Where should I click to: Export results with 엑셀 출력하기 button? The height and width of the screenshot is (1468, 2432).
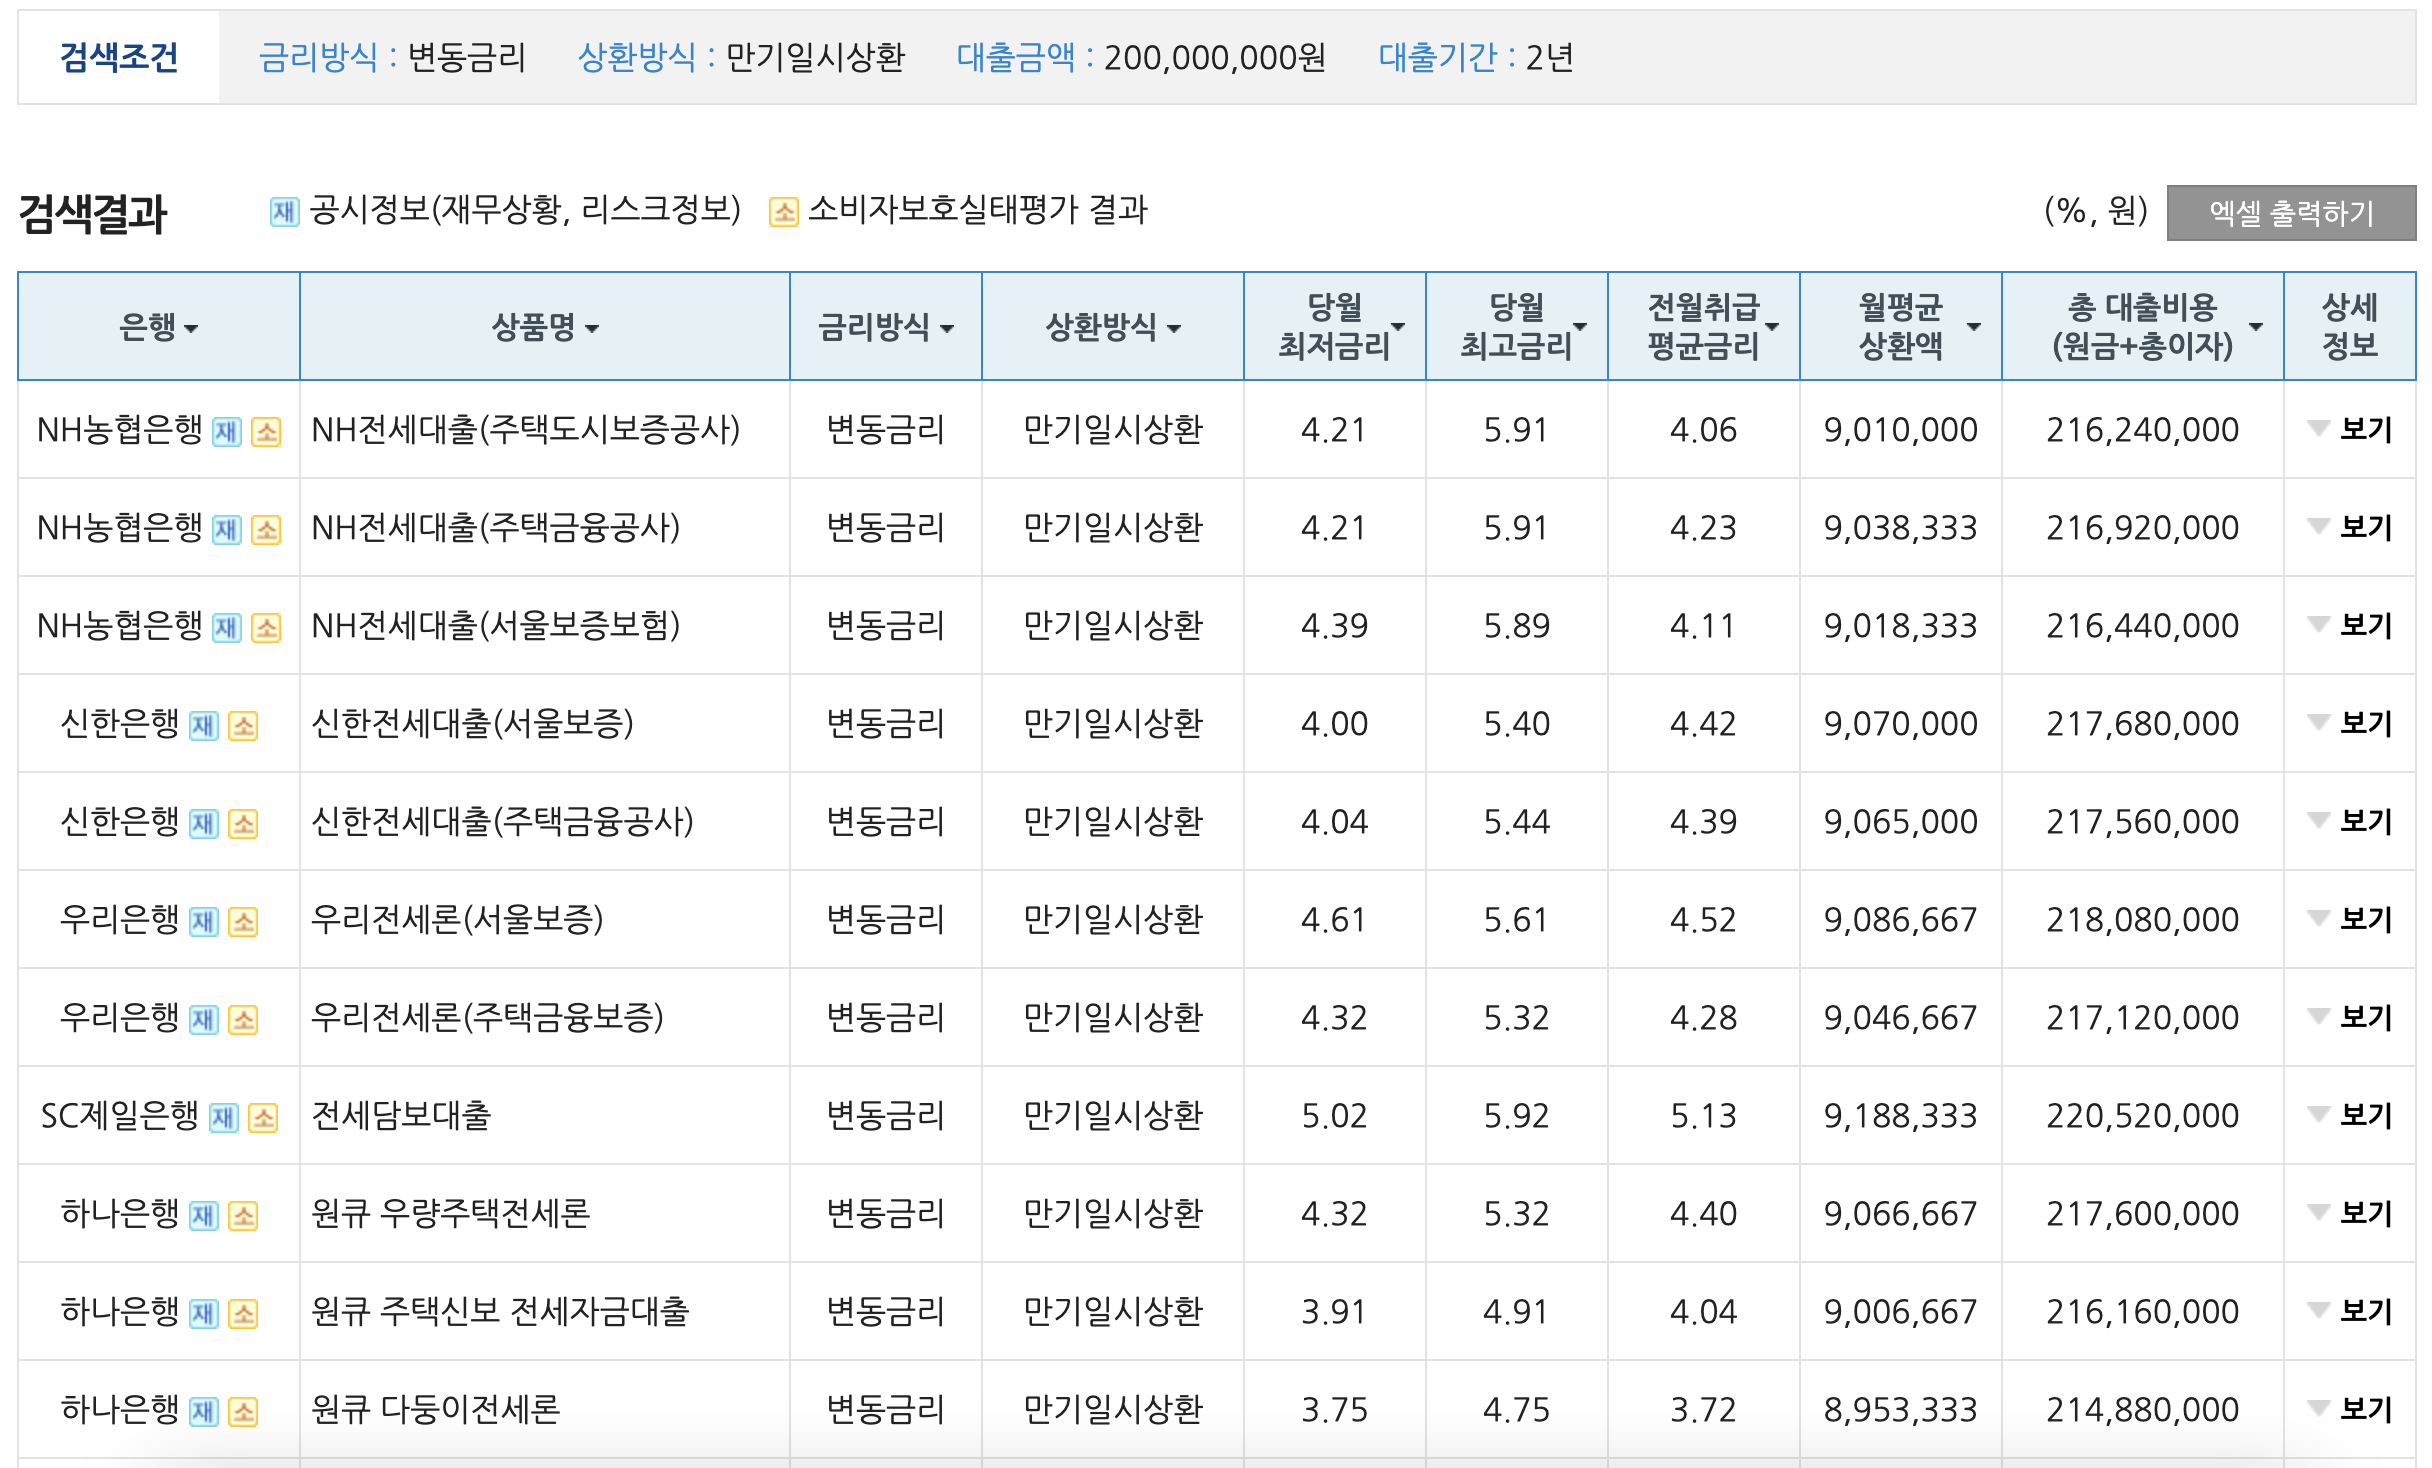2291,213
